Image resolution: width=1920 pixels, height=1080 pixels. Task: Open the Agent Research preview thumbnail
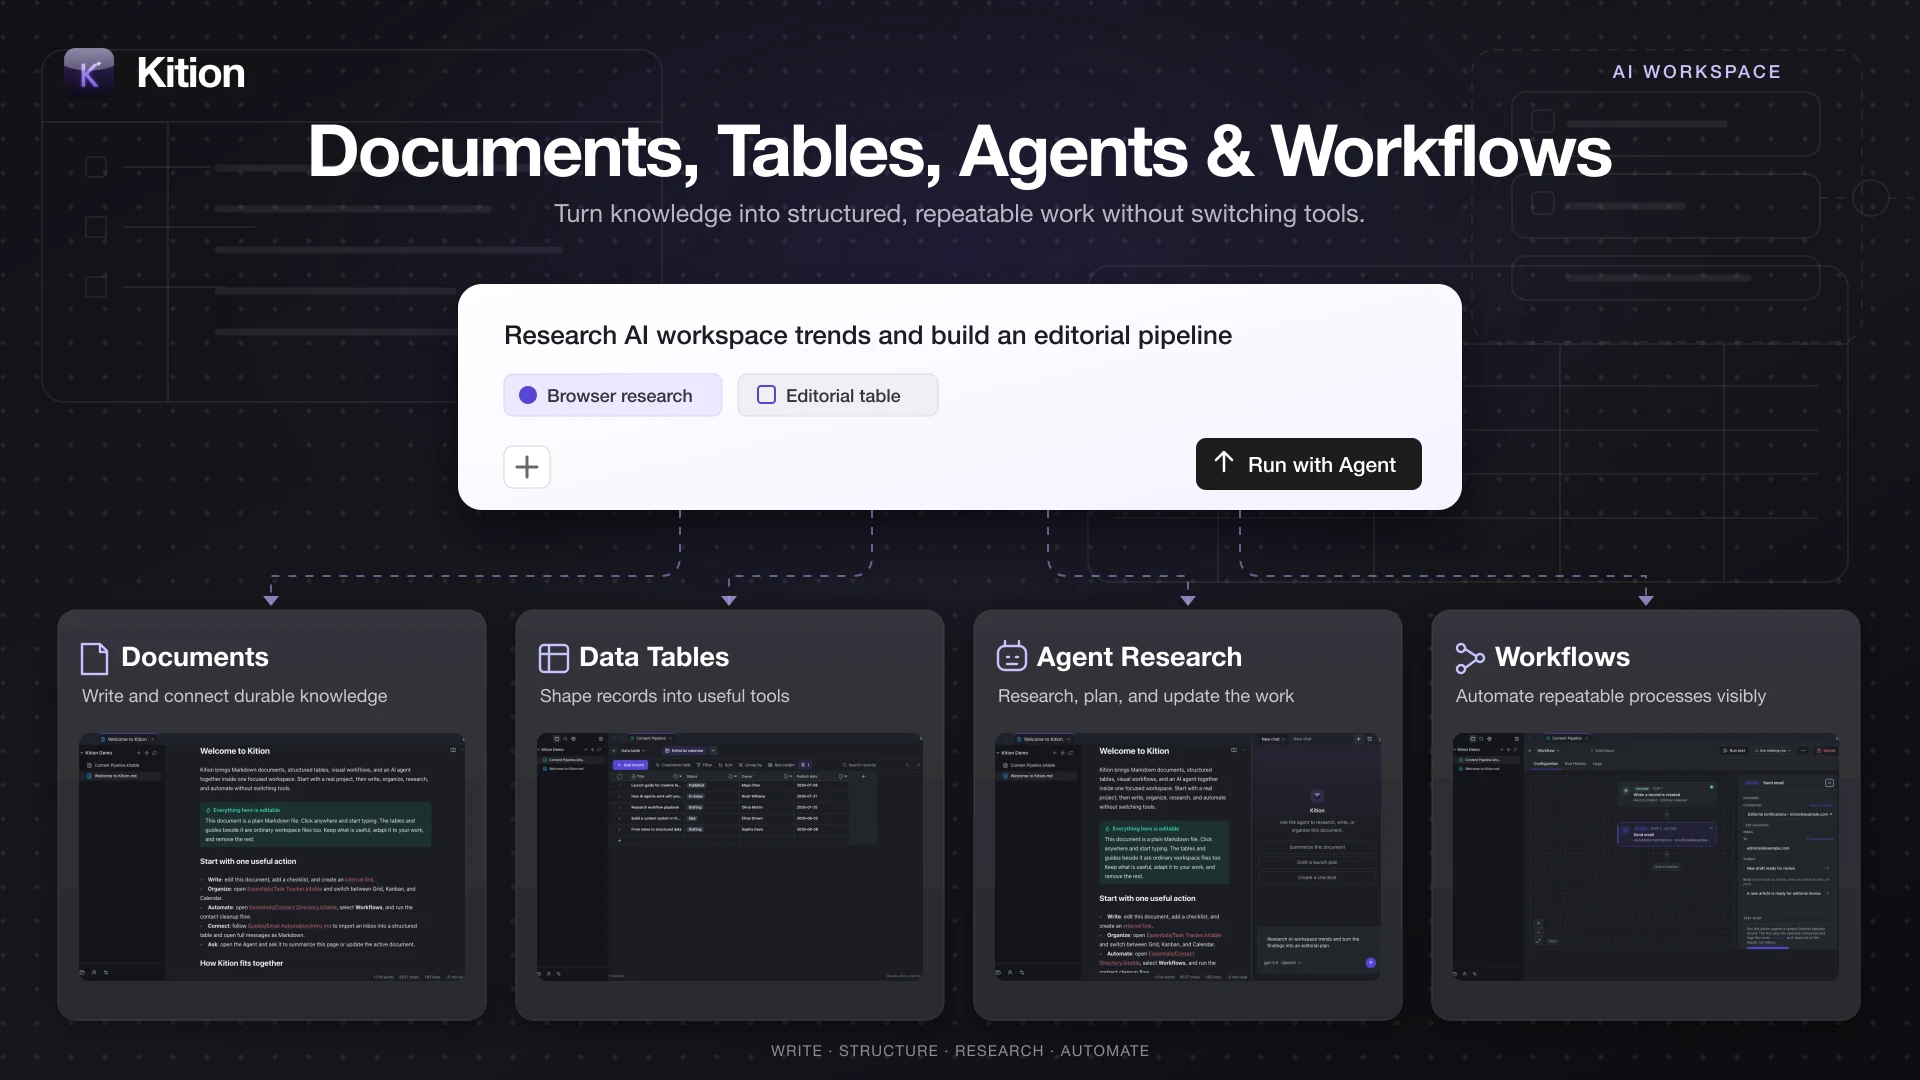1188,857
